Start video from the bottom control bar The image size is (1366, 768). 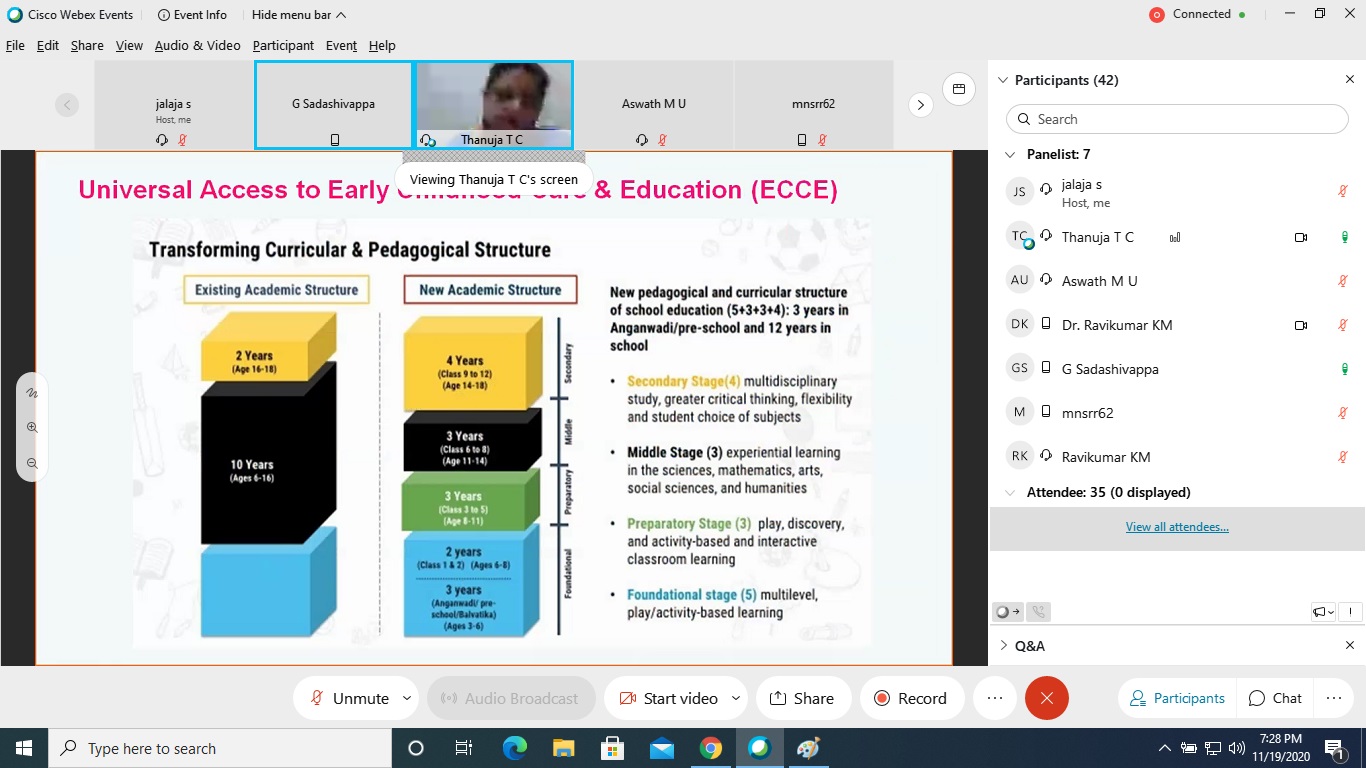click(x=668, y=698)
